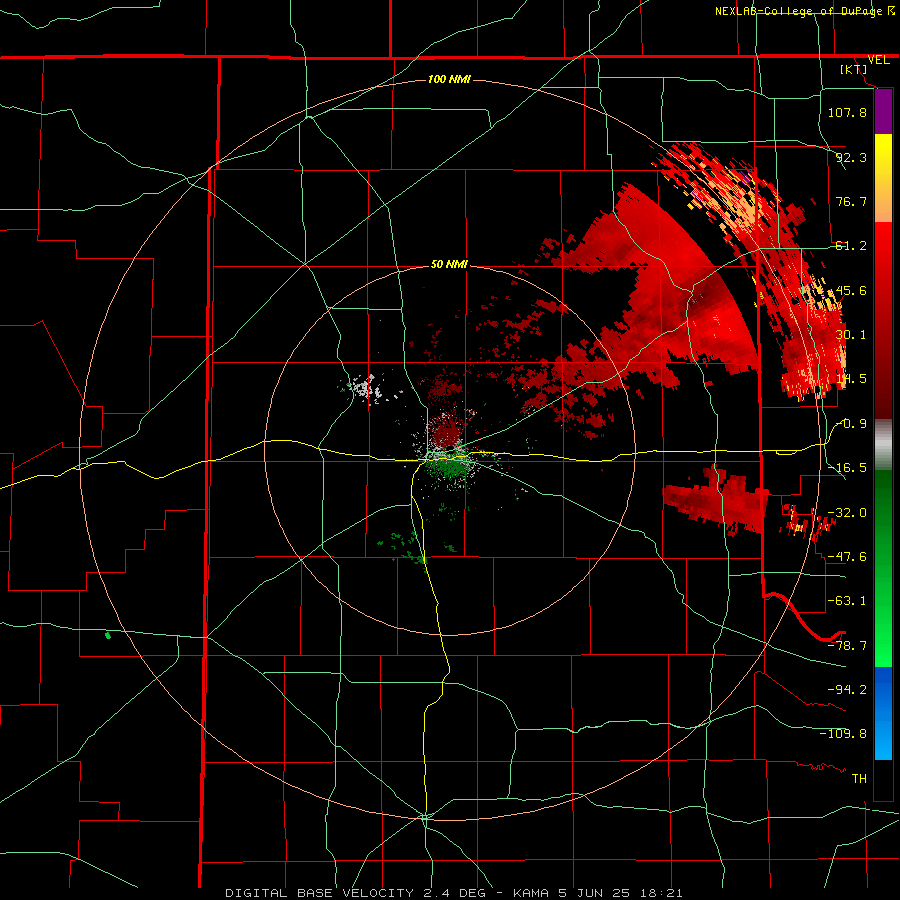Click the [KT] units label
Image resolution: width=900 pixels, height=900 pixels.
tap(854, 69)
